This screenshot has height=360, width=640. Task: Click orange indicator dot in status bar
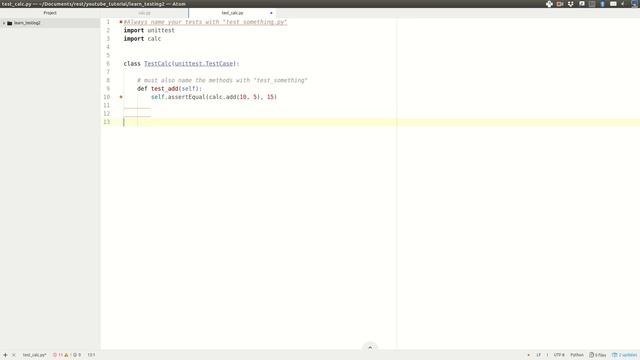pyautogui.click(x=529, y=355)
